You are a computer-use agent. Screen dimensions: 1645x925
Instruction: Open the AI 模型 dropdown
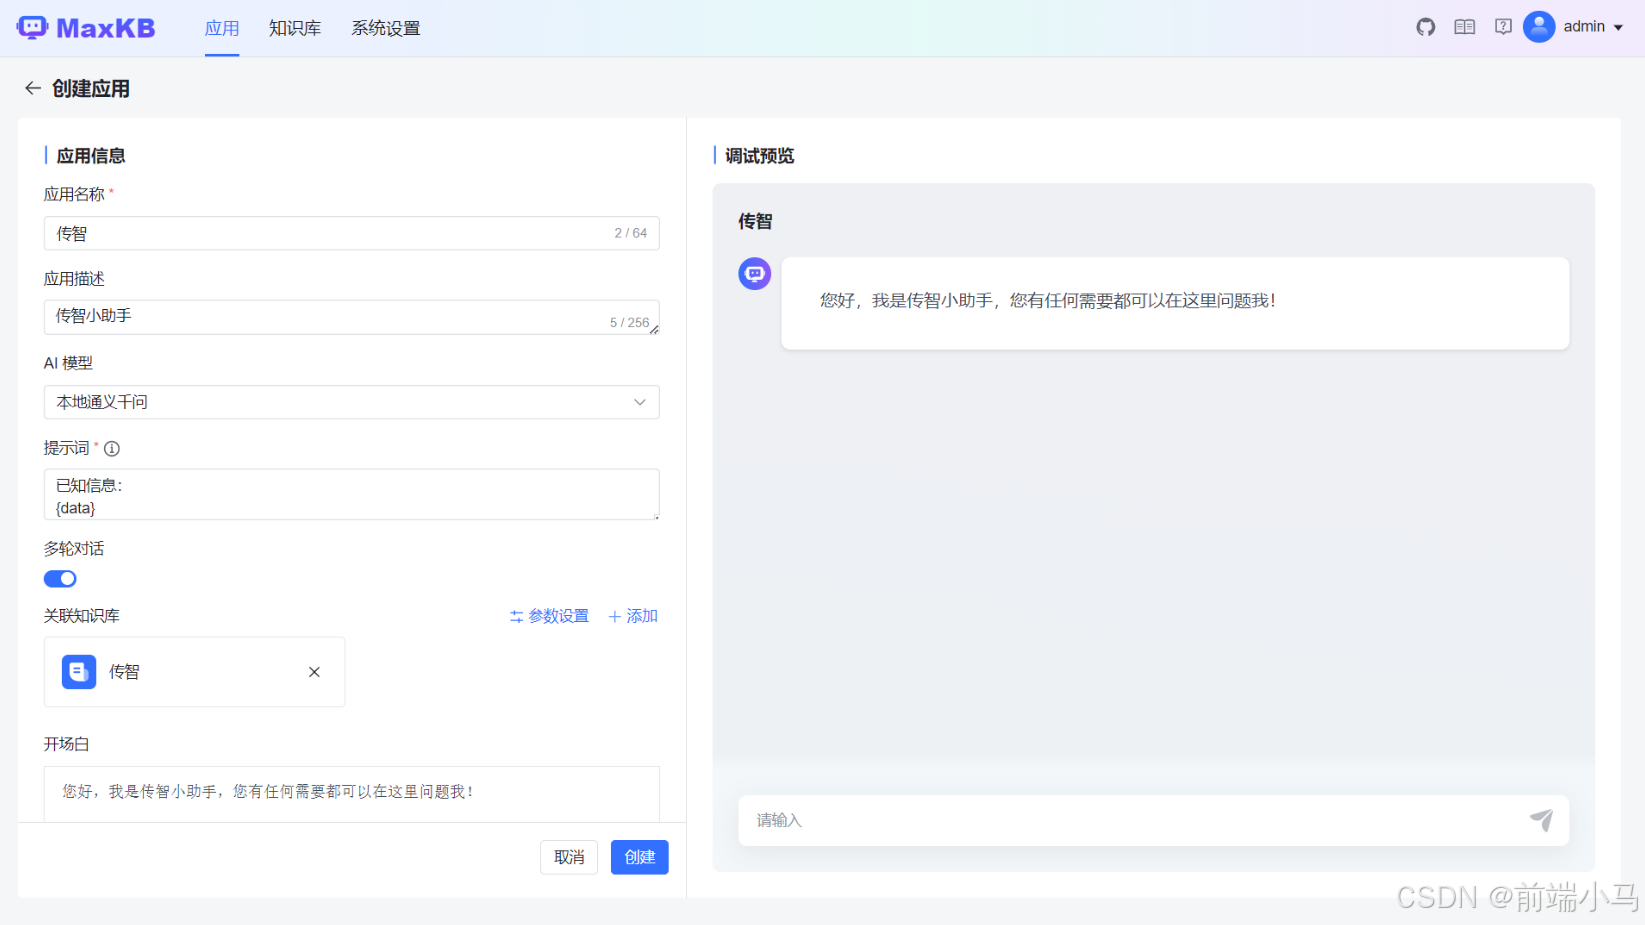352,402
